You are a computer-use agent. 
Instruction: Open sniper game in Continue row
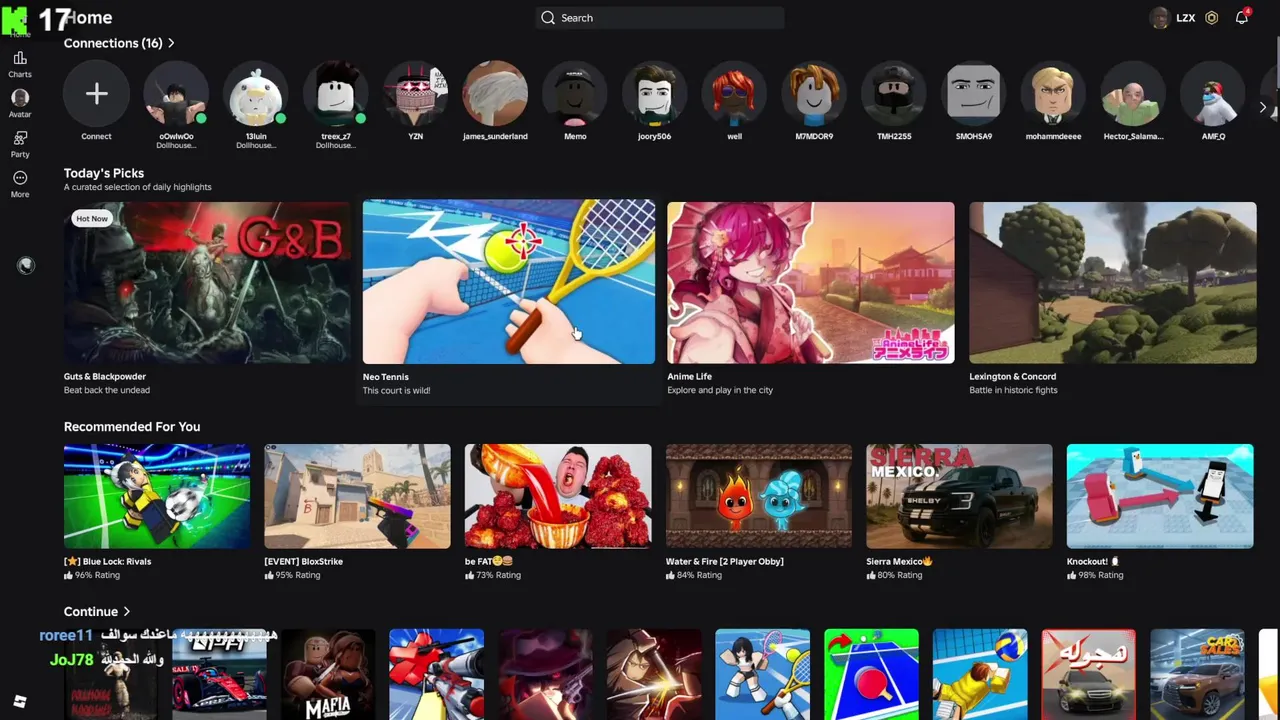[436, 674]
